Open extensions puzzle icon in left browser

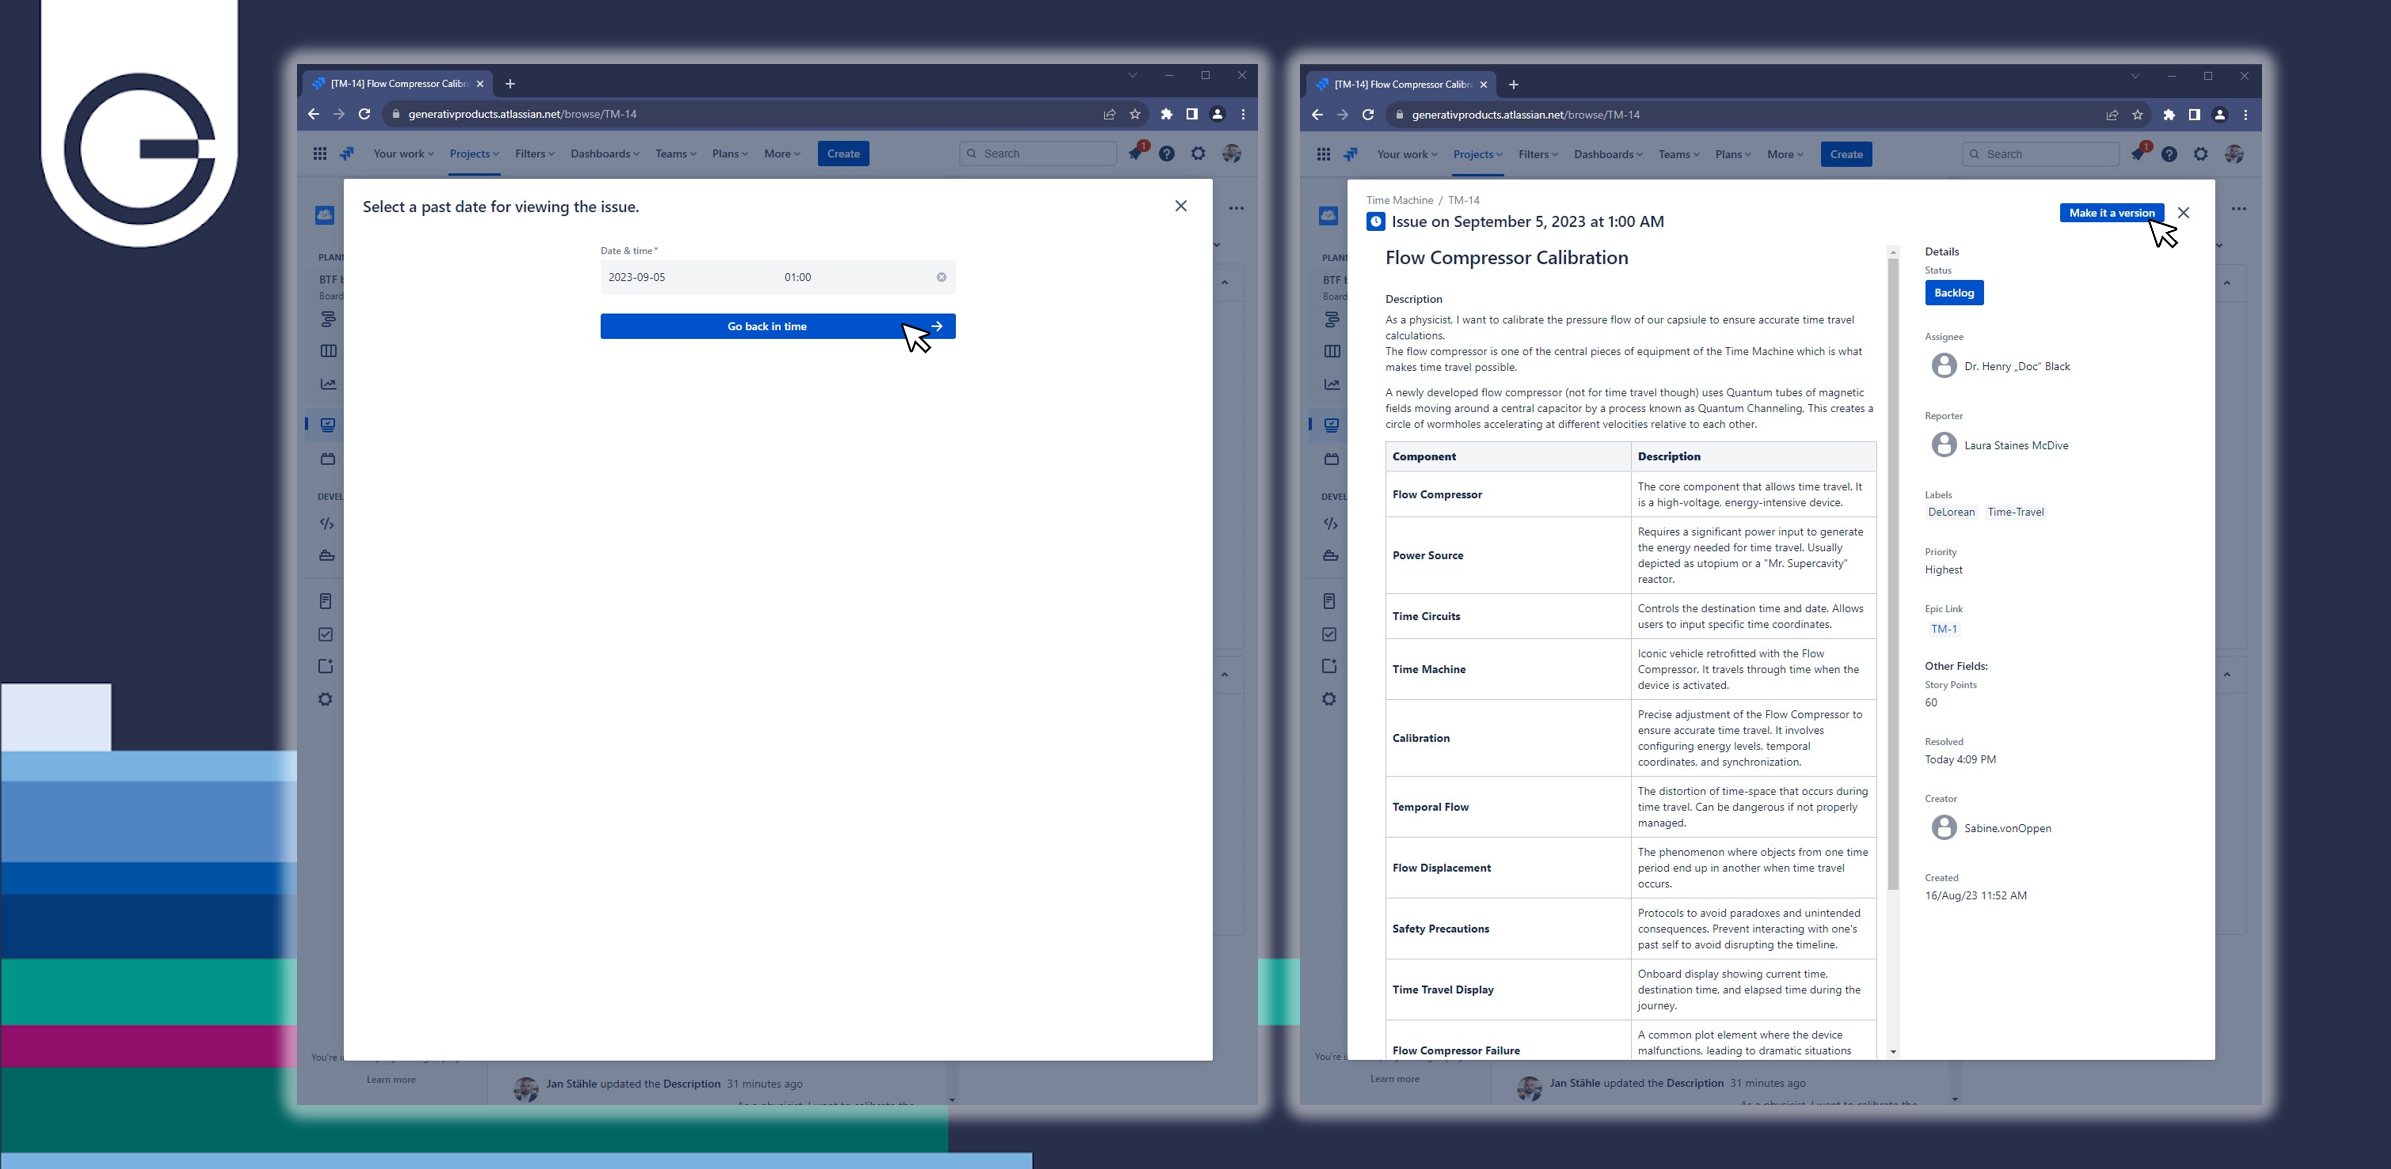pyautogui.click(x=1166, y=114)
